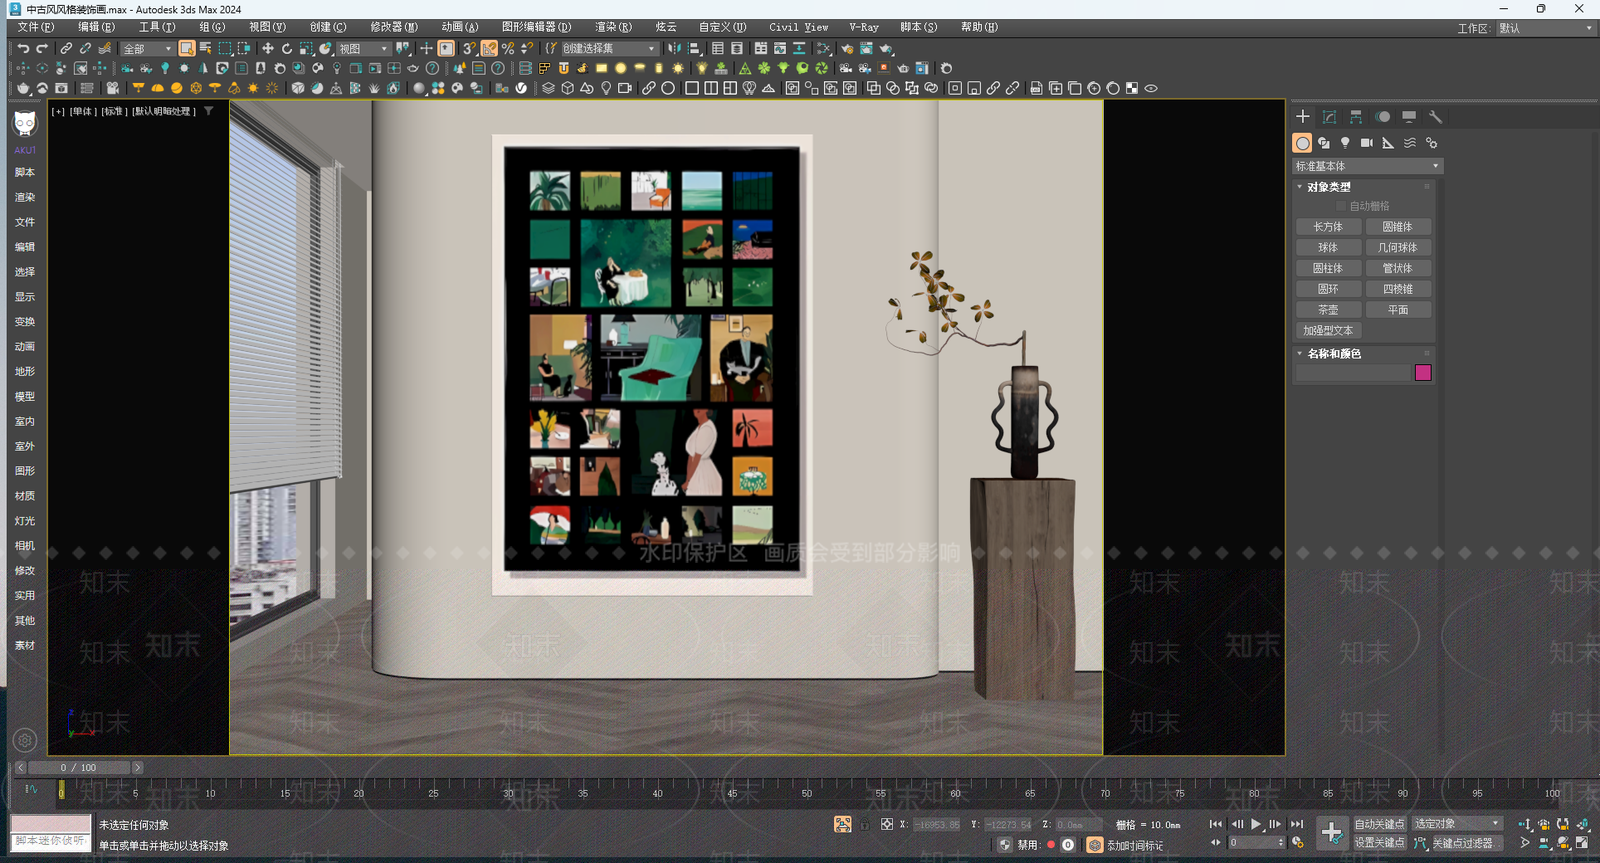Click the gear settings icon in left sidebar

coord(25,740)
